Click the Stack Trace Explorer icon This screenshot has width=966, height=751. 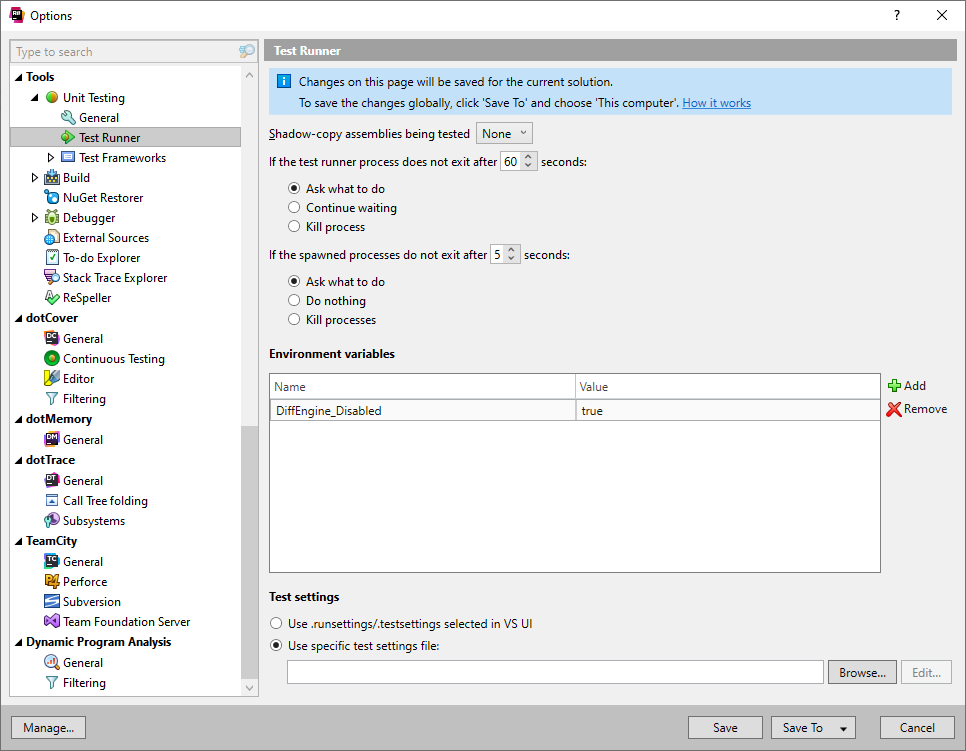(52, 277)
